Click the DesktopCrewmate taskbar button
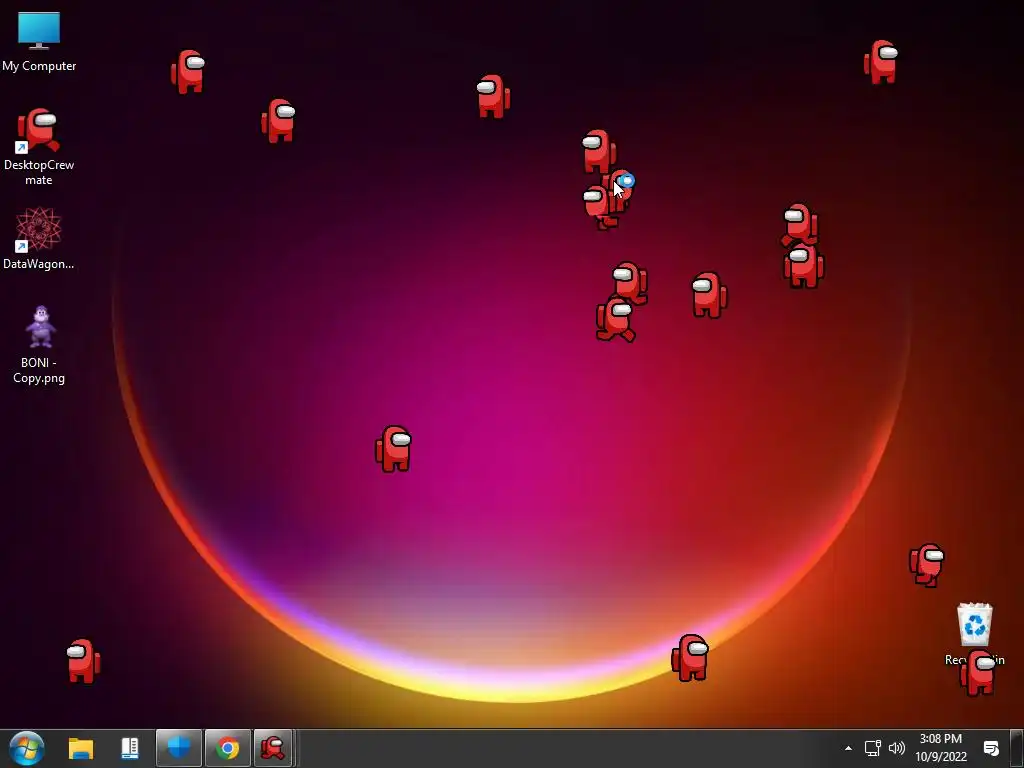 (273, 748)
